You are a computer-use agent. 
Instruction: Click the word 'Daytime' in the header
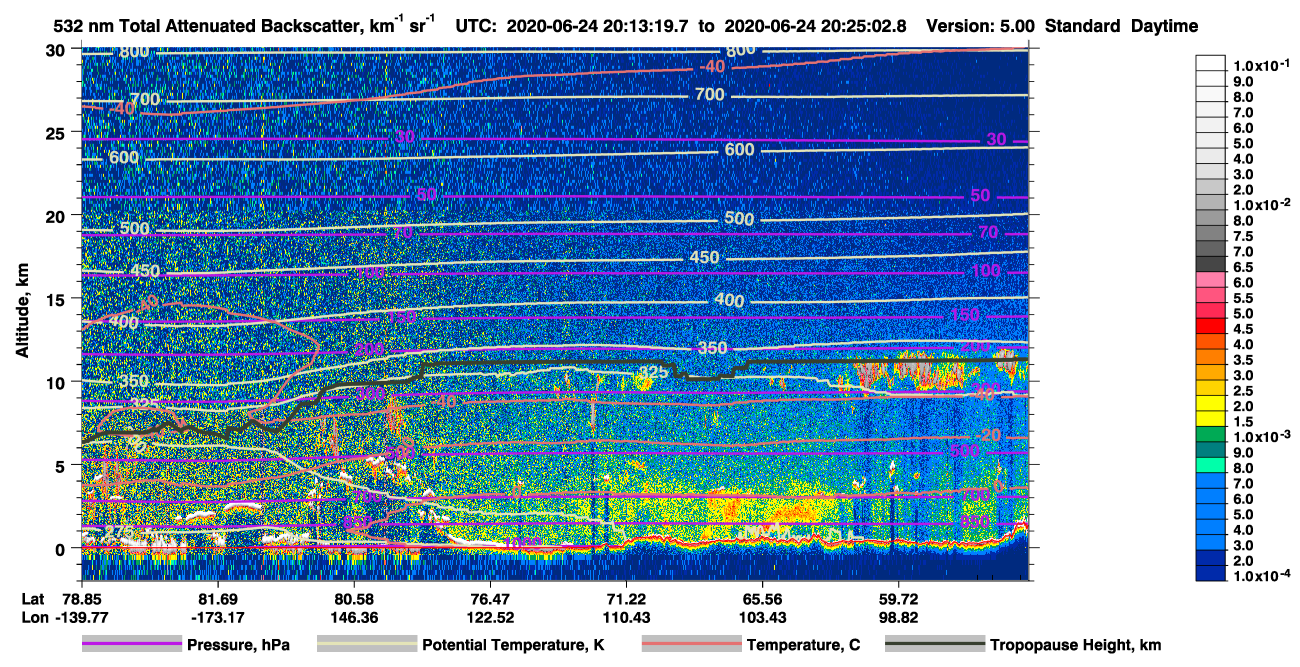pos(1164,26)
